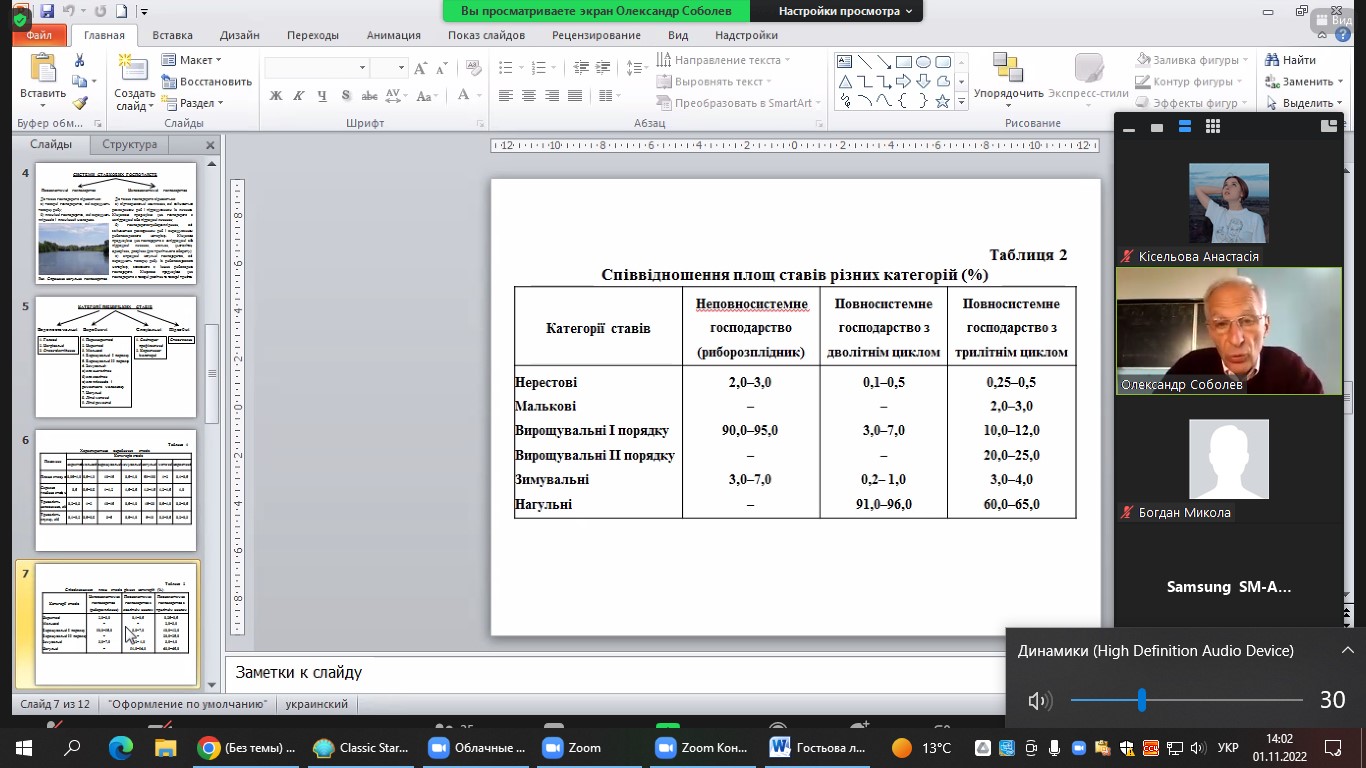Click the Create Slide icon
Viewport: 1366px width, 768px height.
[133, 68]
